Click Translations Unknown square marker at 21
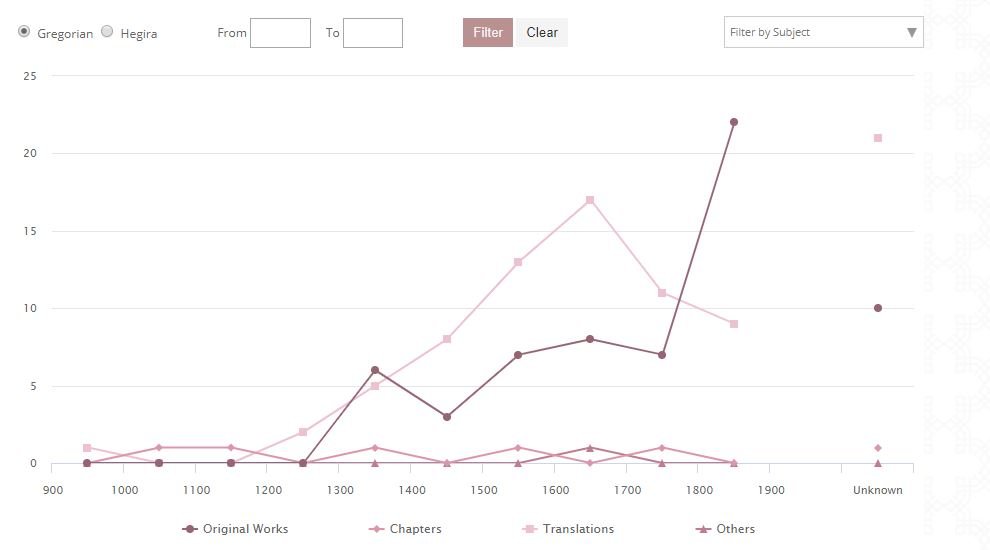Viewport: 990px width, 550px height. point(878,138)
